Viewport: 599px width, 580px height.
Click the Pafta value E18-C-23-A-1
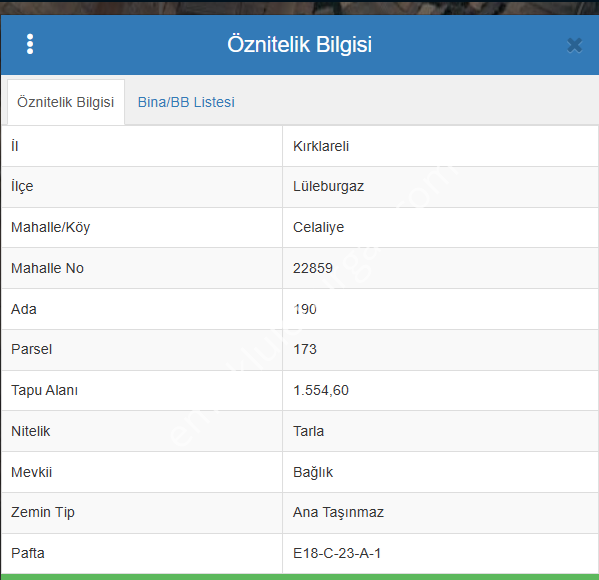337,553
